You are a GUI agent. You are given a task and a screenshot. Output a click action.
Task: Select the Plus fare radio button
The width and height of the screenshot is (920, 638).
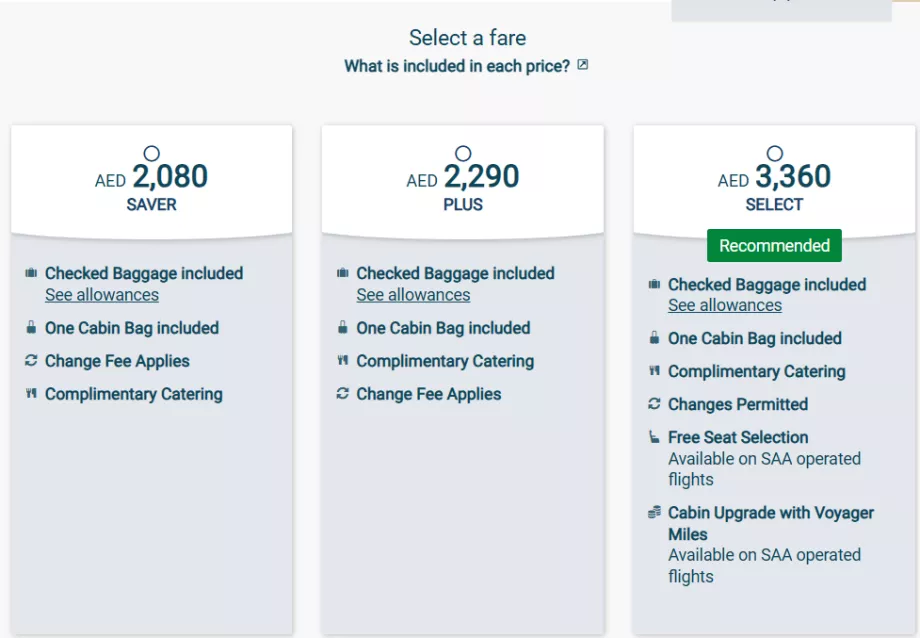[462, 153]
